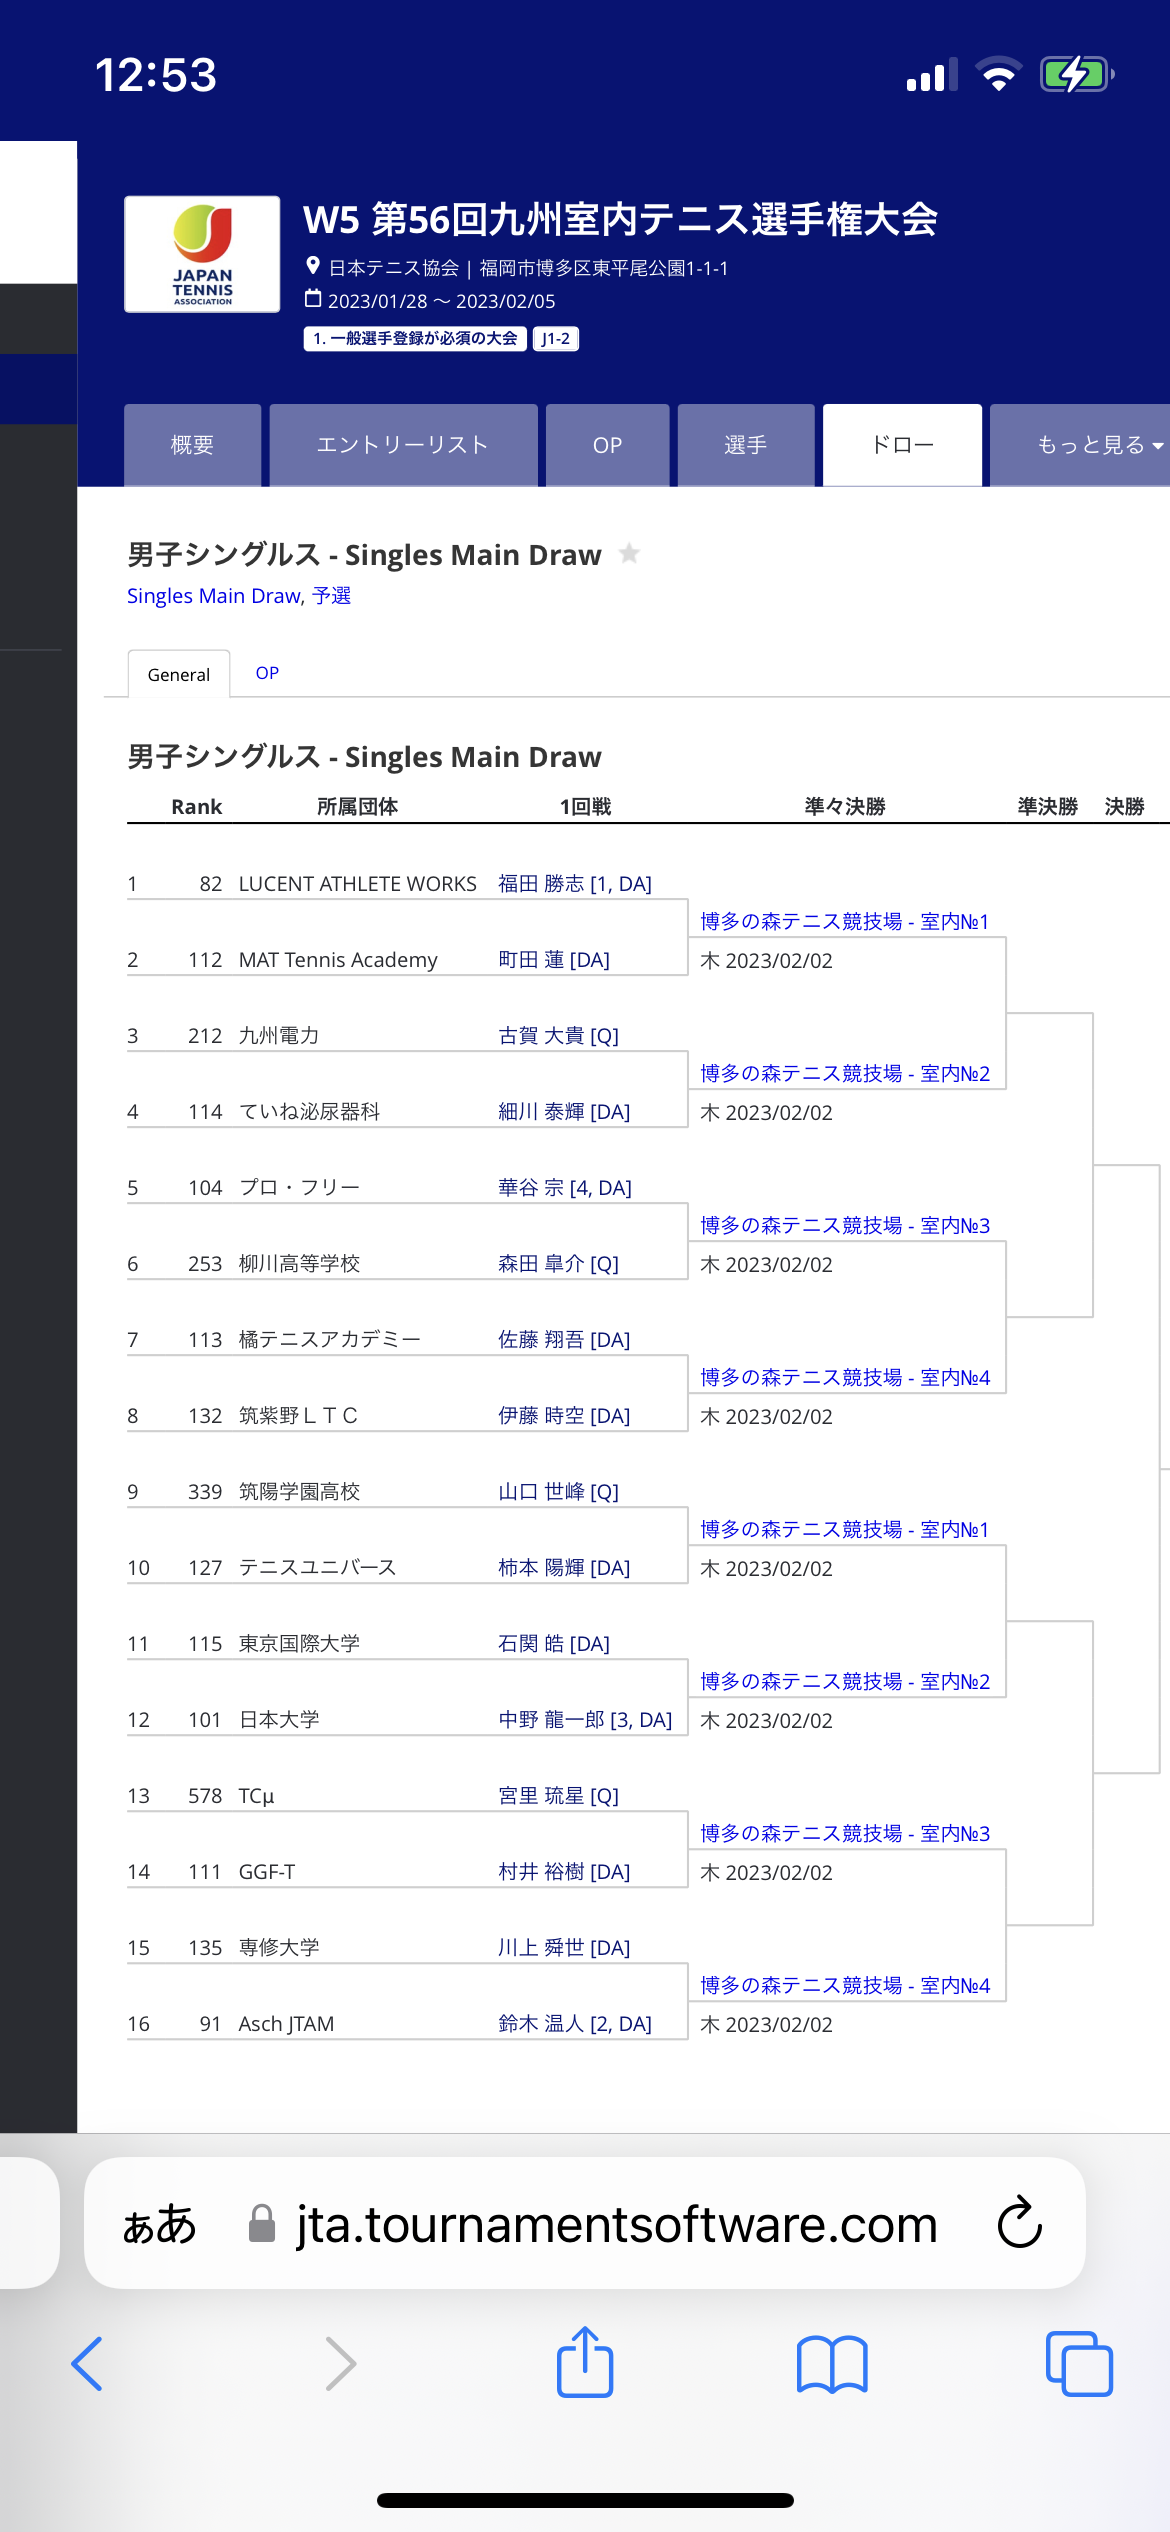Open player 福田 勝志 [1, DA]
1170x2532 pixels.
pos(575,884)
